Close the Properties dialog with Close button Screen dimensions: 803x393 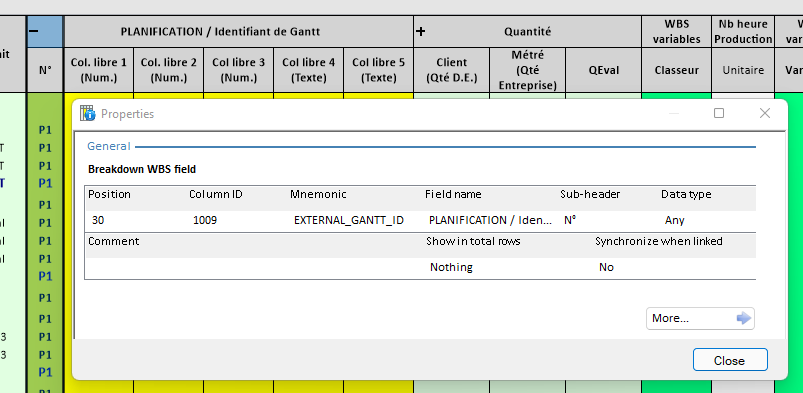(x=730, y=361)
